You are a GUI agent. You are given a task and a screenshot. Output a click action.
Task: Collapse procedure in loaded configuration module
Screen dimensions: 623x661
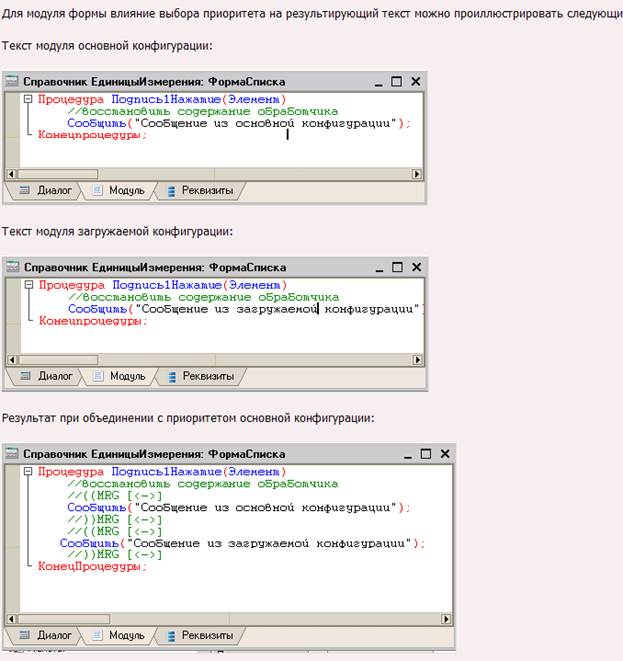(x=29, y=285)
